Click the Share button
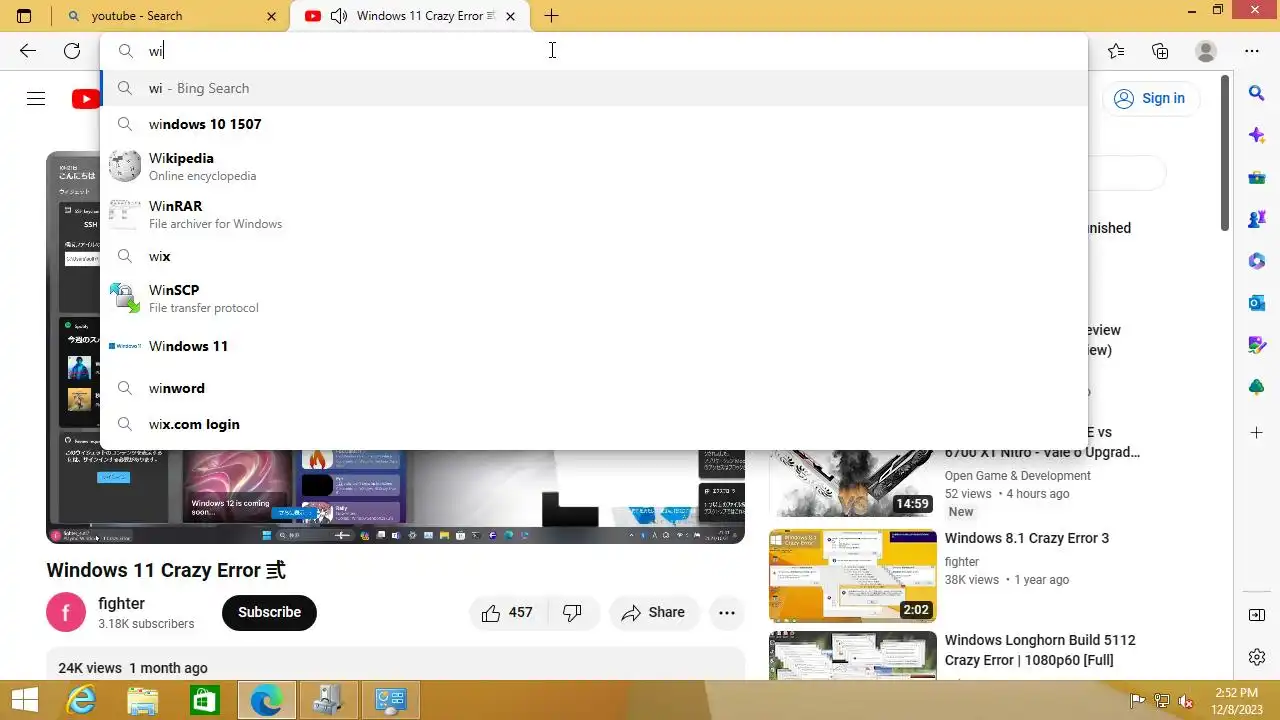 pyautogui.click(x=654, y=612)
